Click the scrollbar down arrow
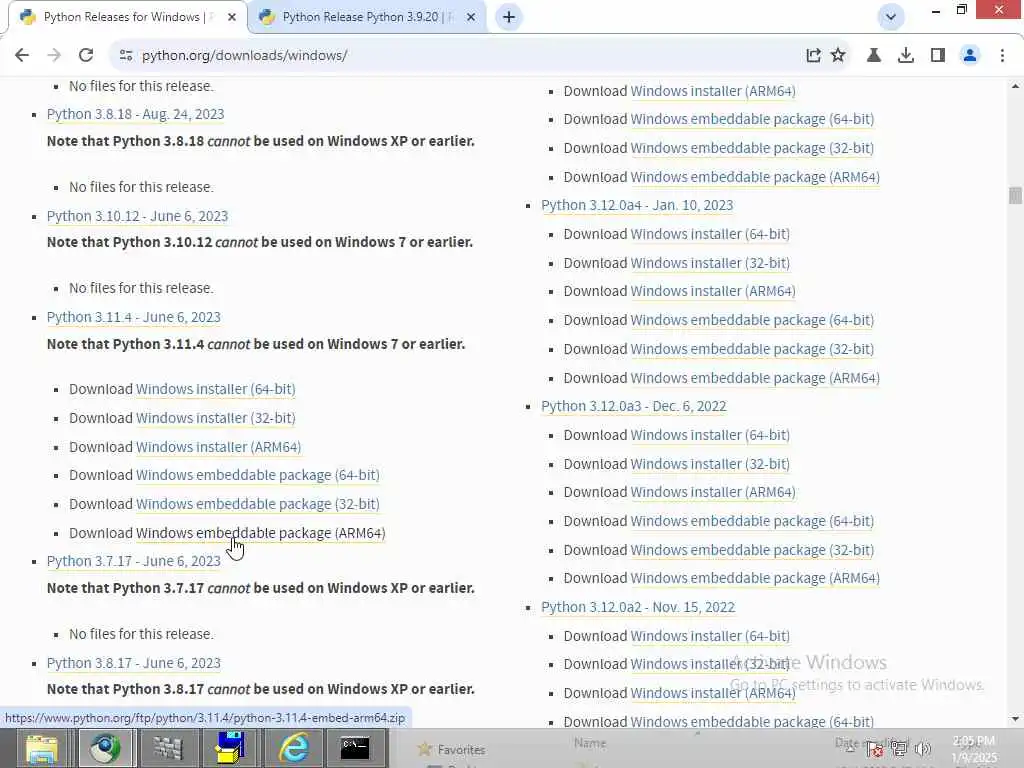This screenshot has height=768, width=1024. click(1015, 719)
